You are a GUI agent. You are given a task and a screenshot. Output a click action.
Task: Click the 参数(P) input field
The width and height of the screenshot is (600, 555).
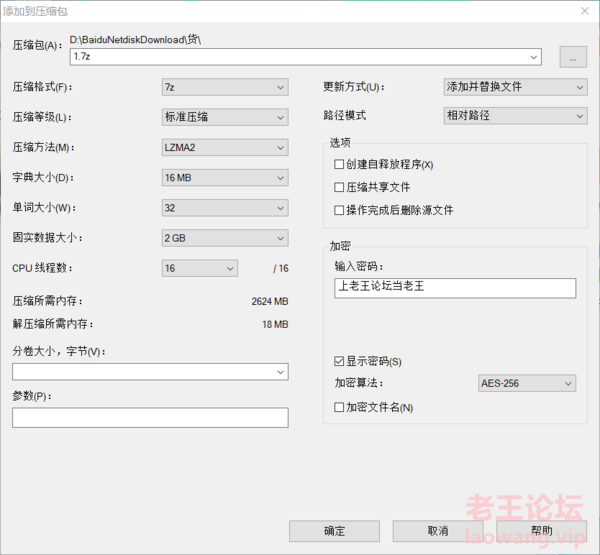click(150, 418)
